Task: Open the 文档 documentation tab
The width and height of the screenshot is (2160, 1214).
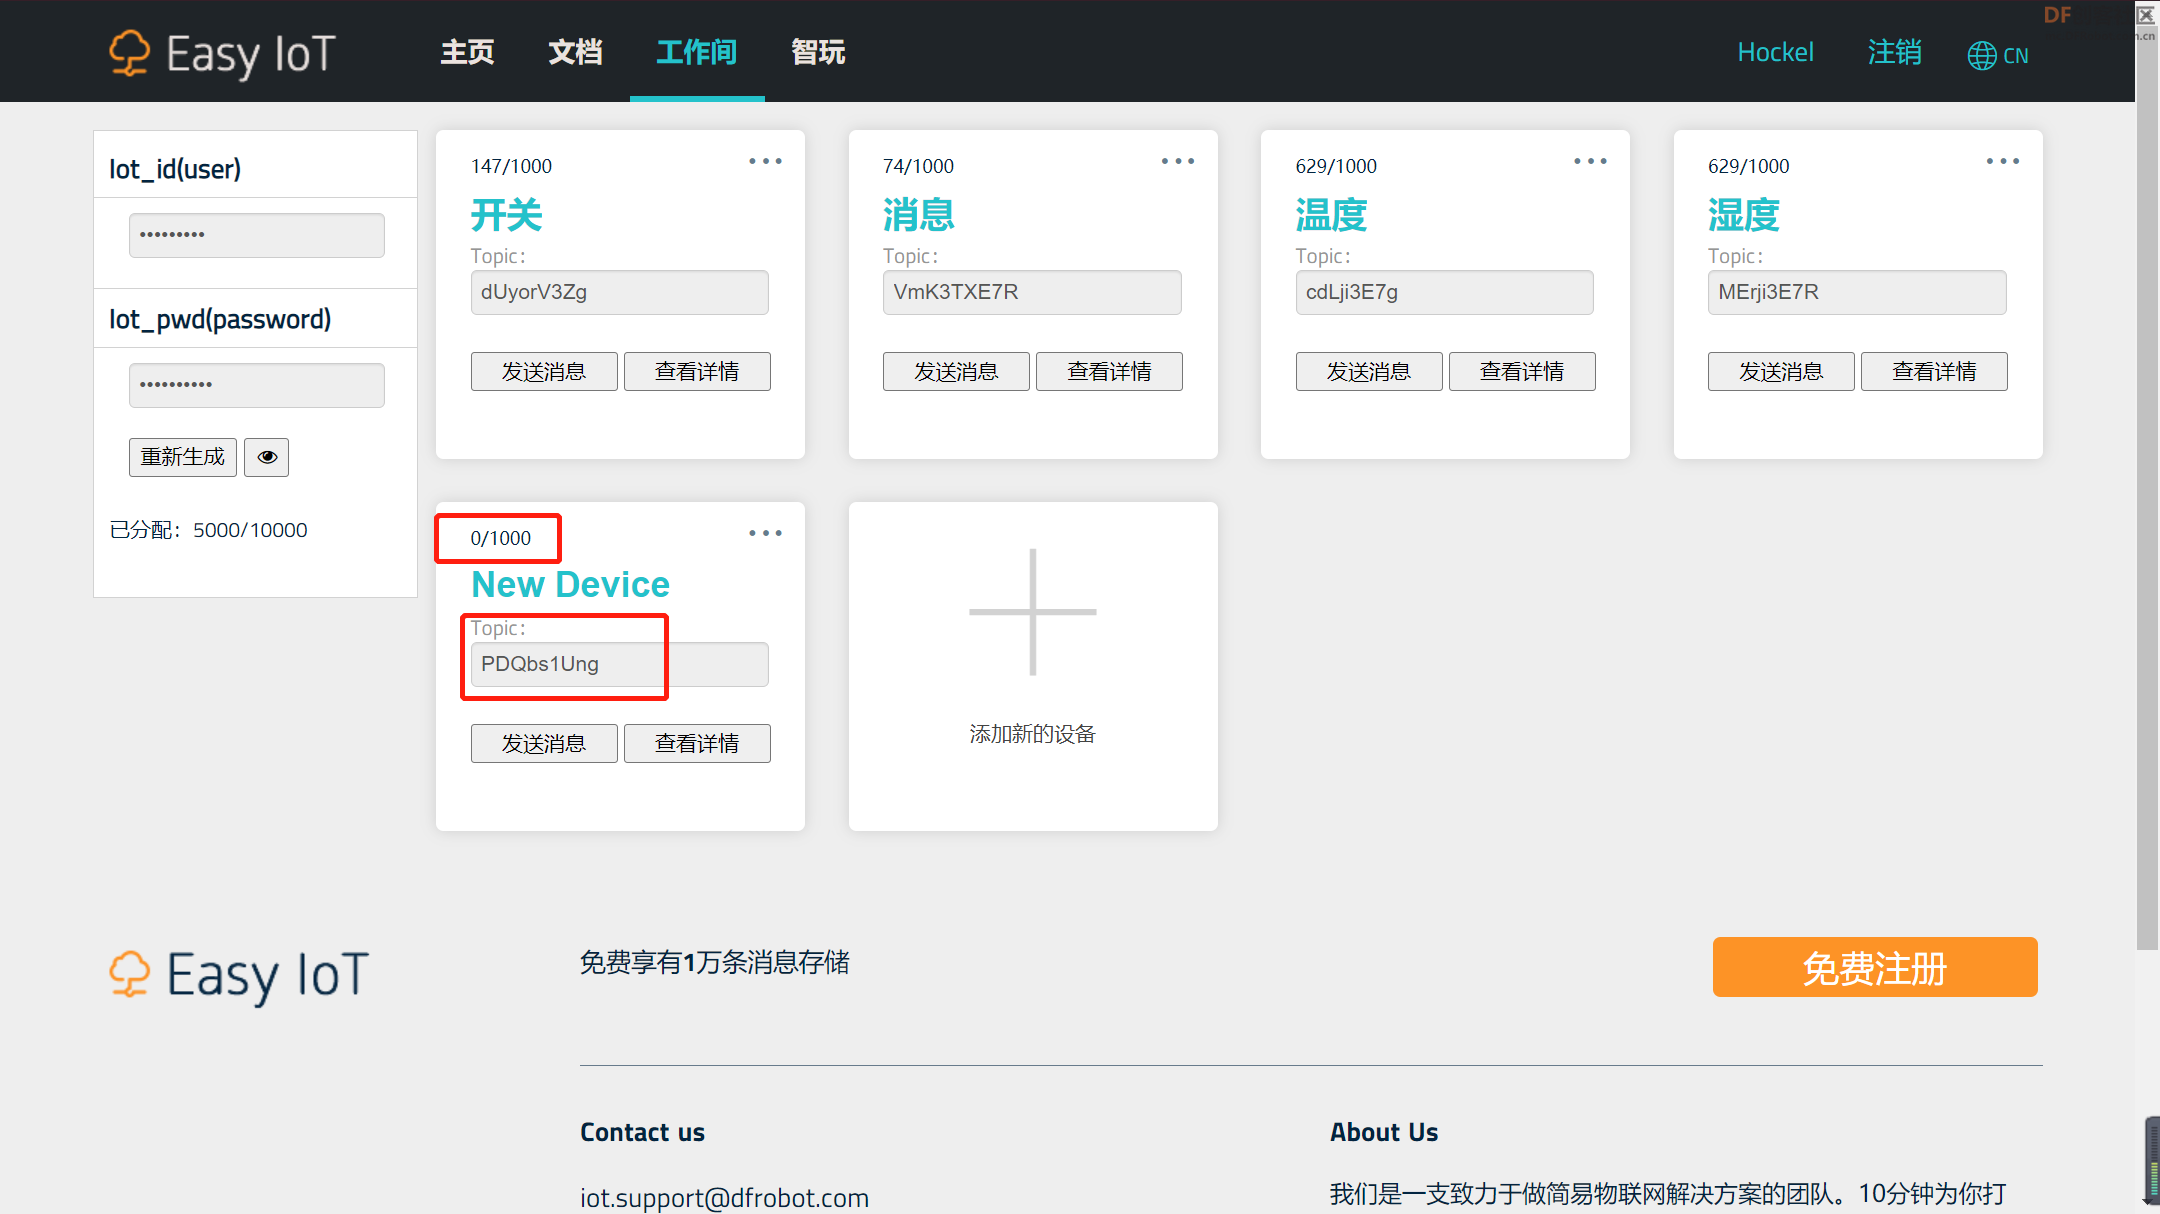Action: click(575, 52)
